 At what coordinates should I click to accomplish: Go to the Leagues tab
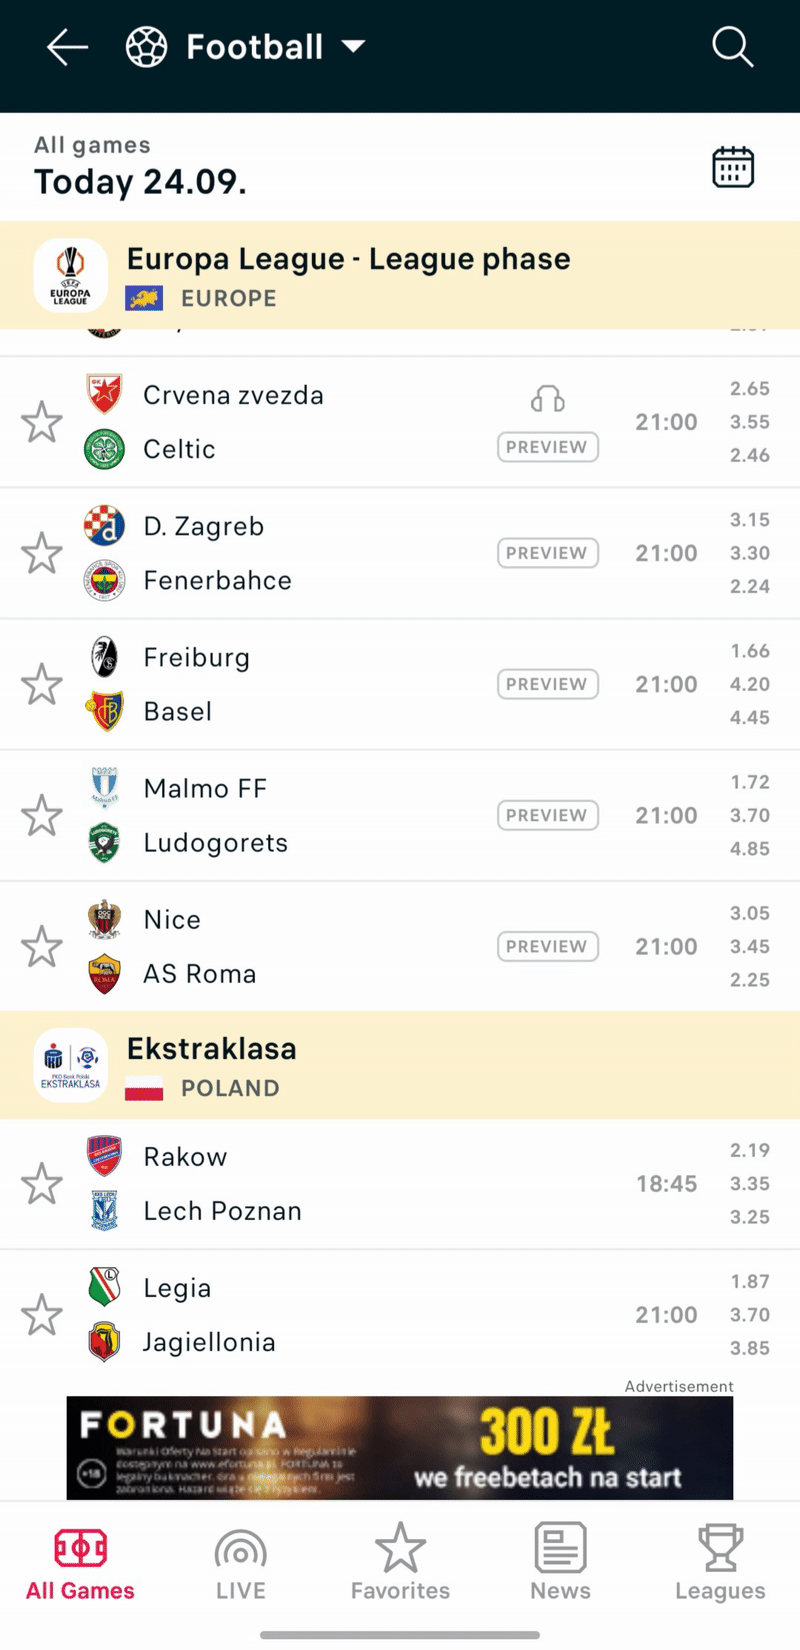720,1565
